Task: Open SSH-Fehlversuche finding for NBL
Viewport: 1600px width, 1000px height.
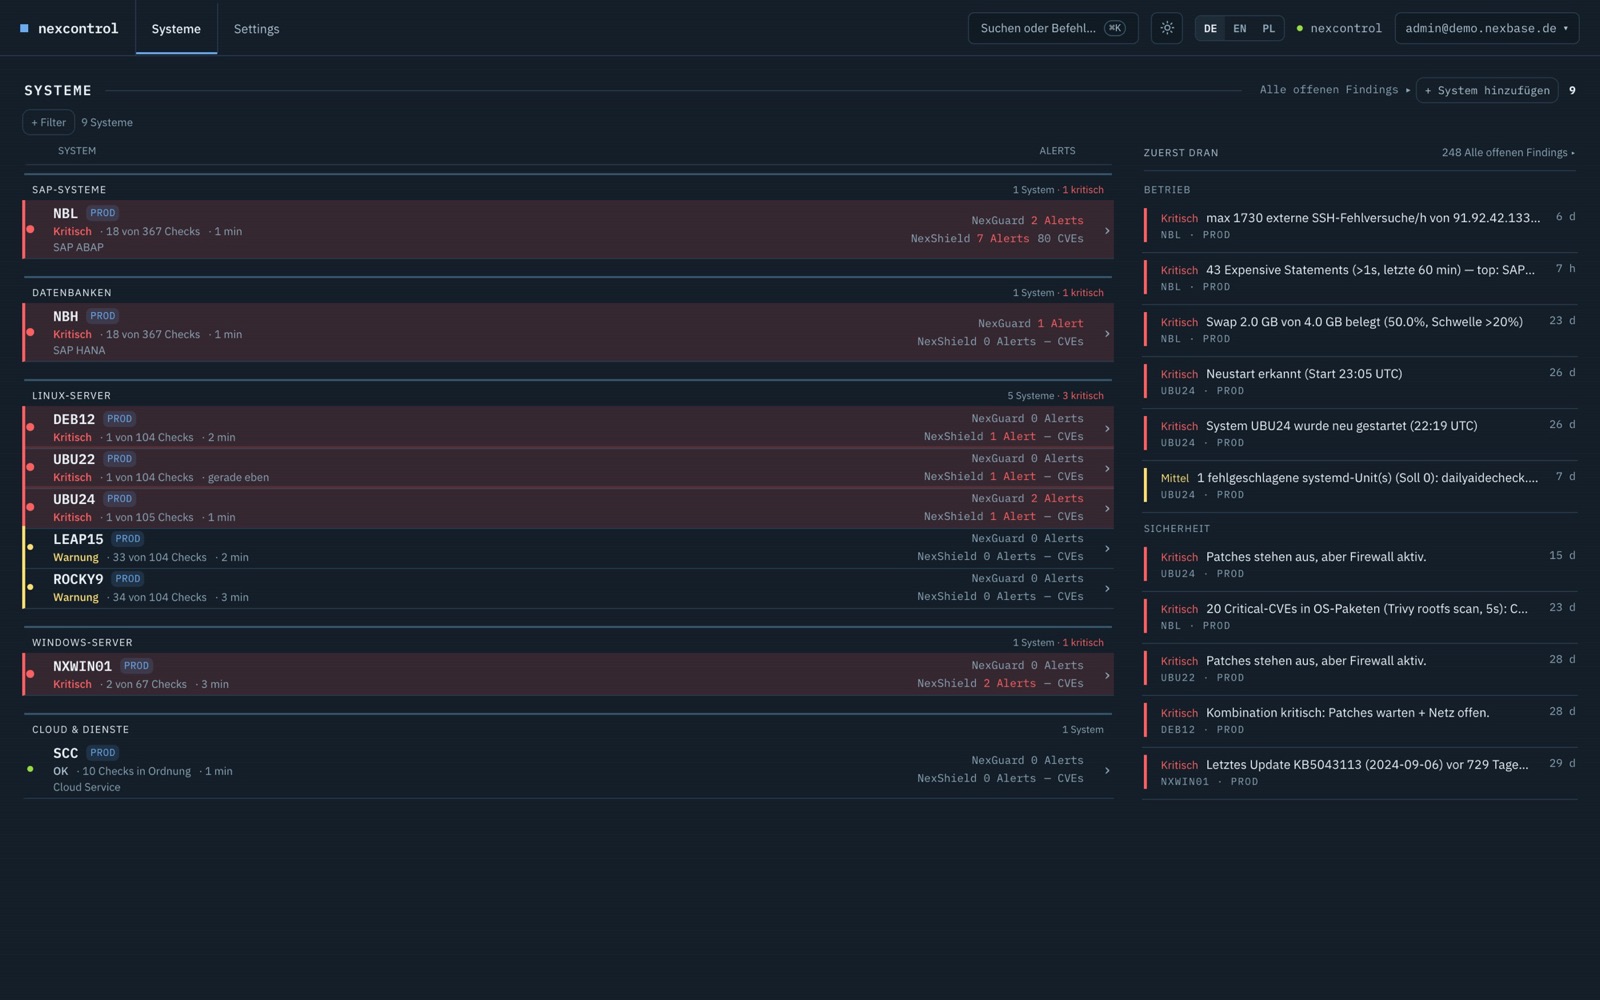Action: (x=1360, y=225)
